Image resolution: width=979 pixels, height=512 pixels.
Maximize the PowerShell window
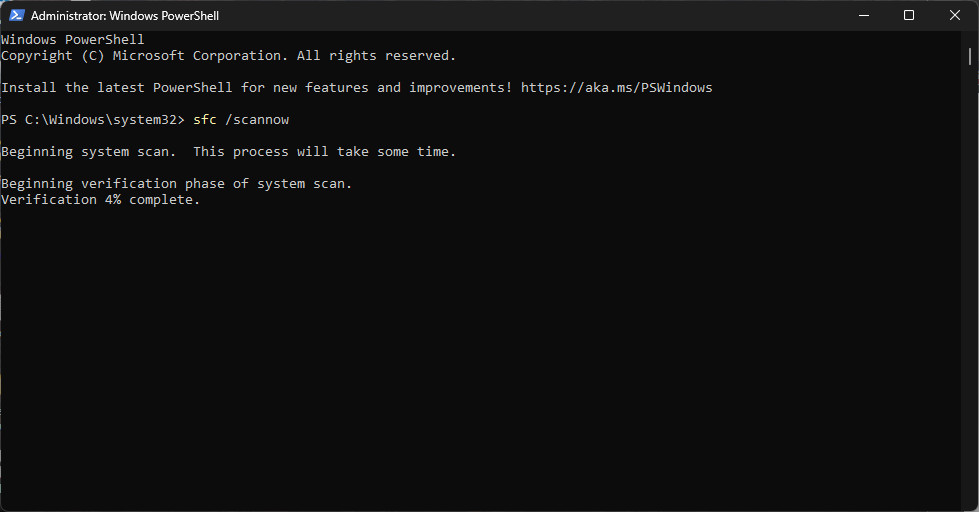tap(909, 15)
